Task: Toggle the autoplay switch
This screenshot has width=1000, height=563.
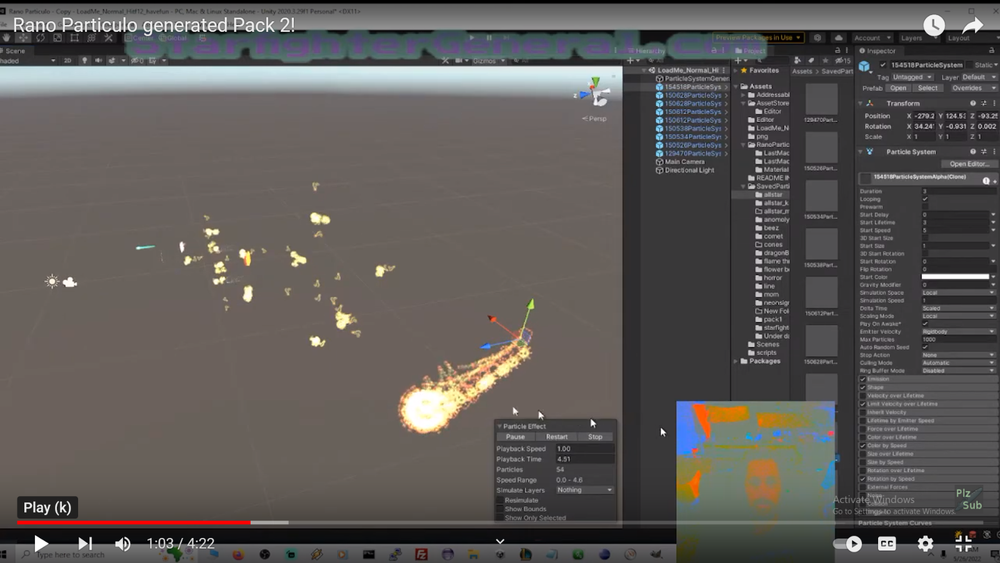Action: click(x=848, y=543)
